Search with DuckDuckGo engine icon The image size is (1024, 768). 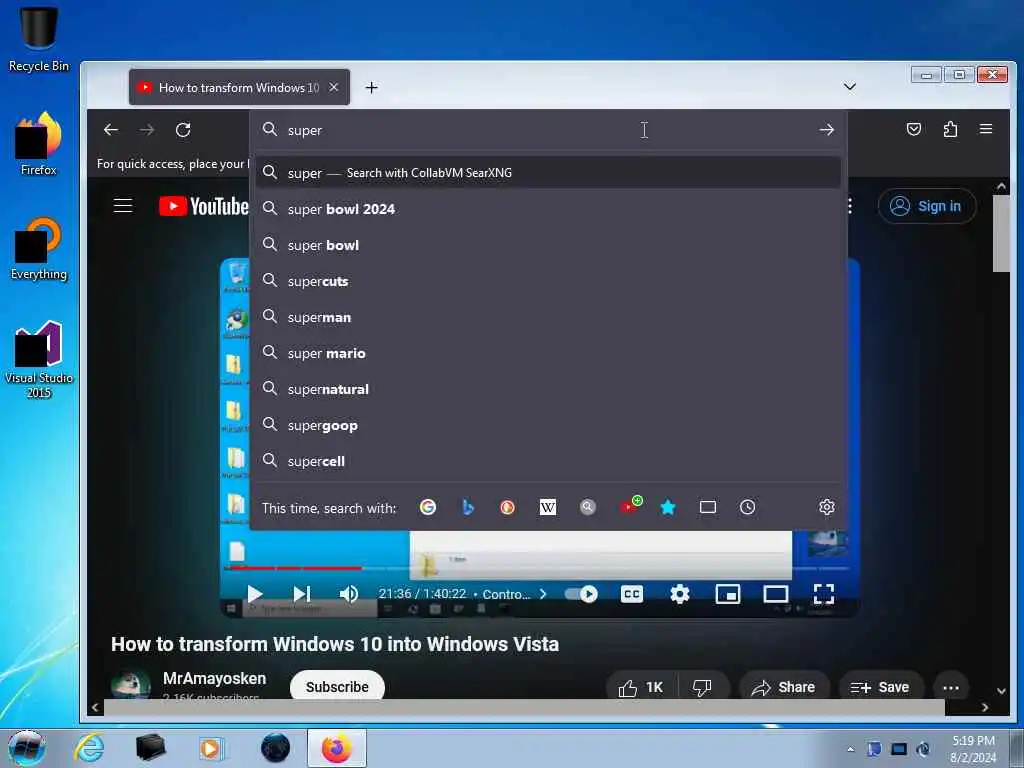point(507,507)
